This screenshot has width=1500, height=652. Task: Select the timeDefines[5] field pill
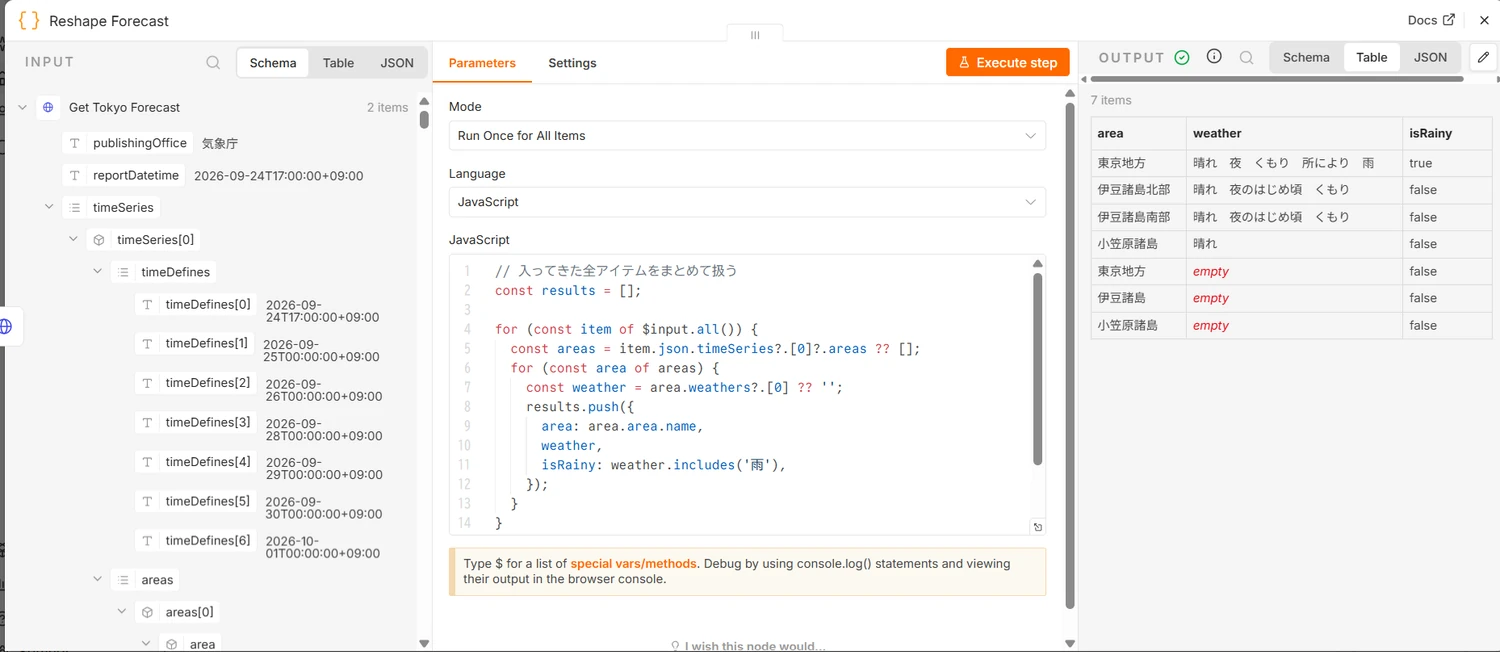click(195, 501)
